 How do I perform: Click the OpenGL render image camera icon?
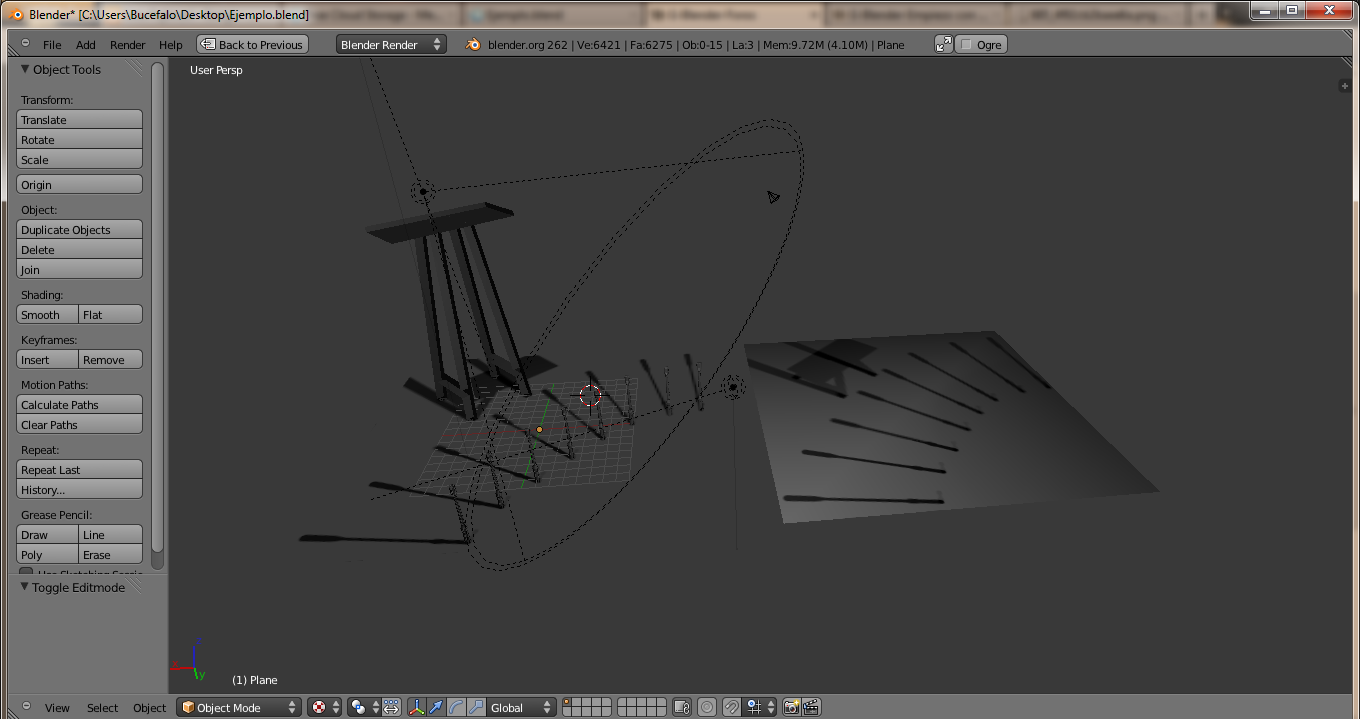click(x=791, y=707)
